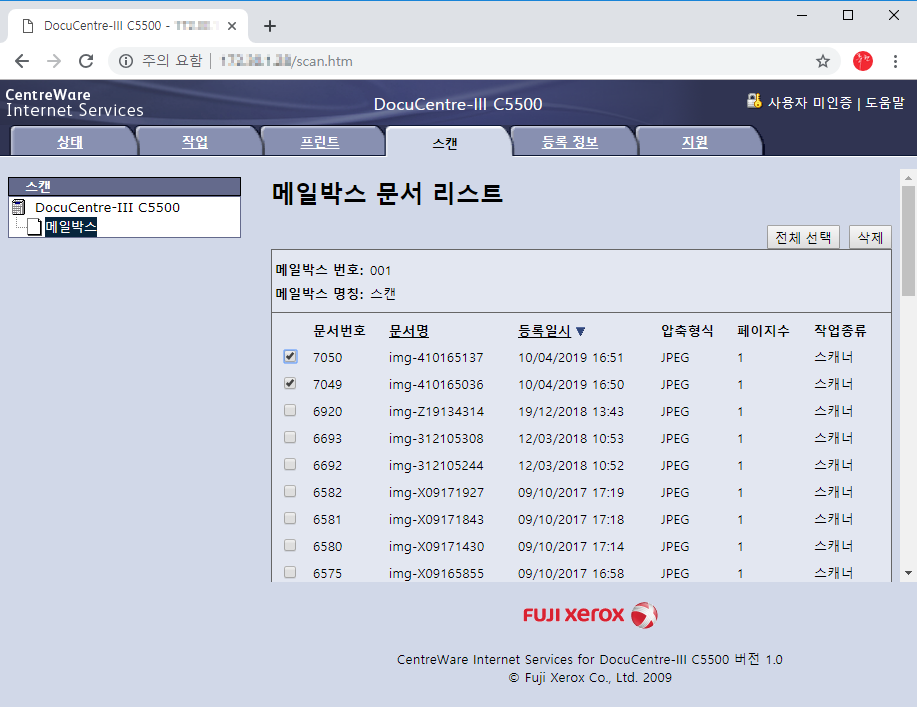Click document name img-410165036
Image resolution: width=917 pixels, height=707 pixels.
click(x=436, y=384)
